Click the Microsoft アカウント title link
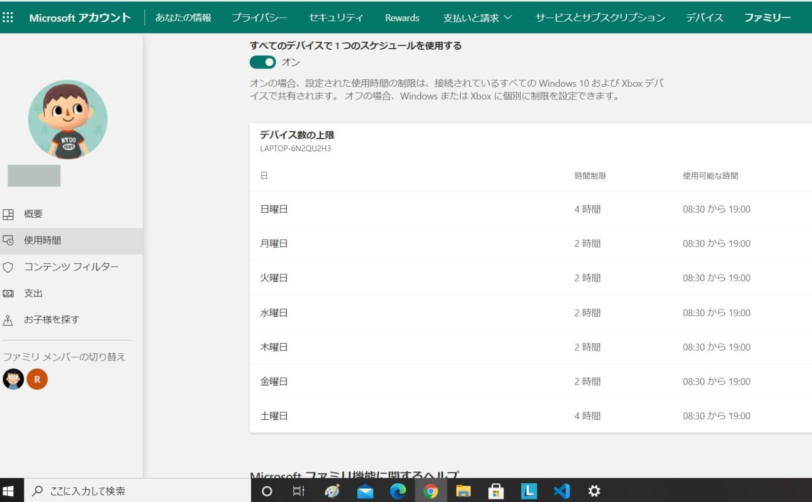This screenshot has width=812, height=502. [x=80, y=18]
